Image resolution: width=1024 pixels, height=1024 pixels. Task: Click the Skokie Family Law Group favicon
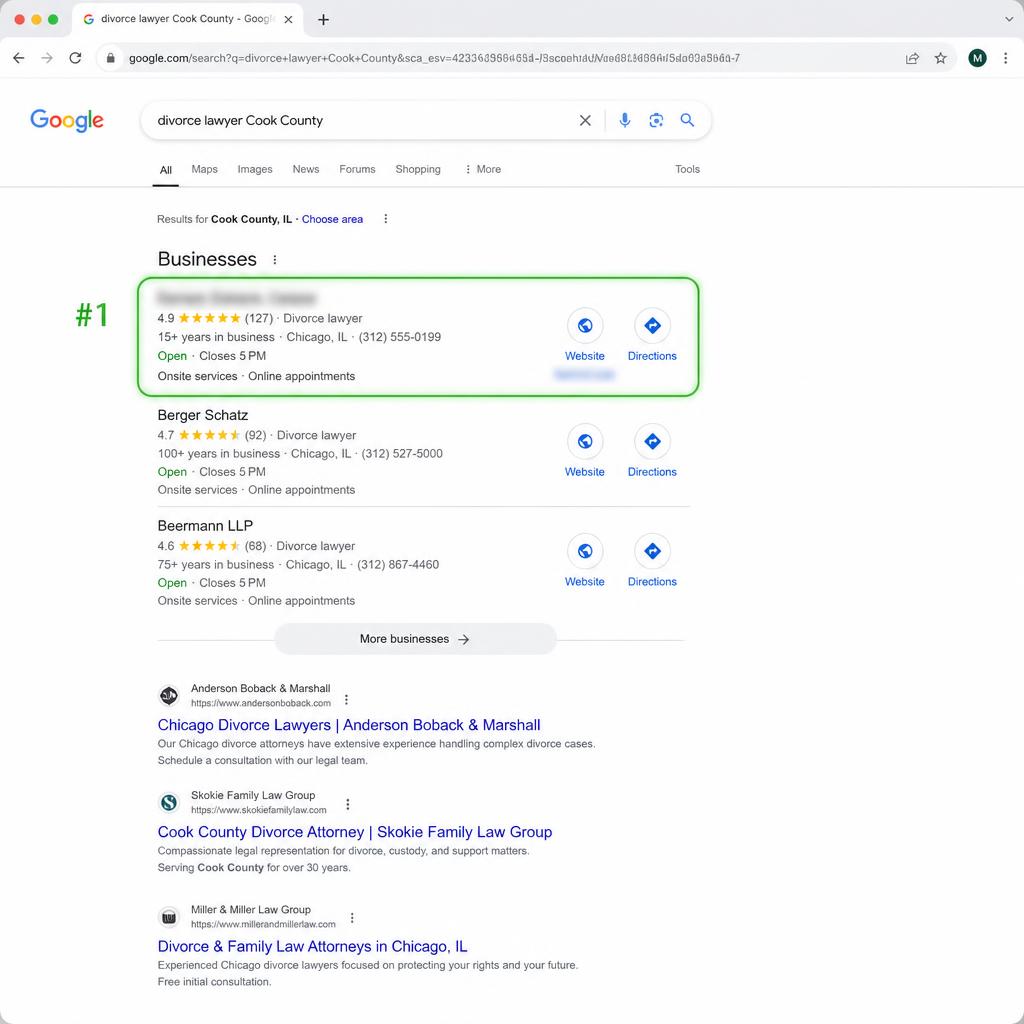pos(169,803)
